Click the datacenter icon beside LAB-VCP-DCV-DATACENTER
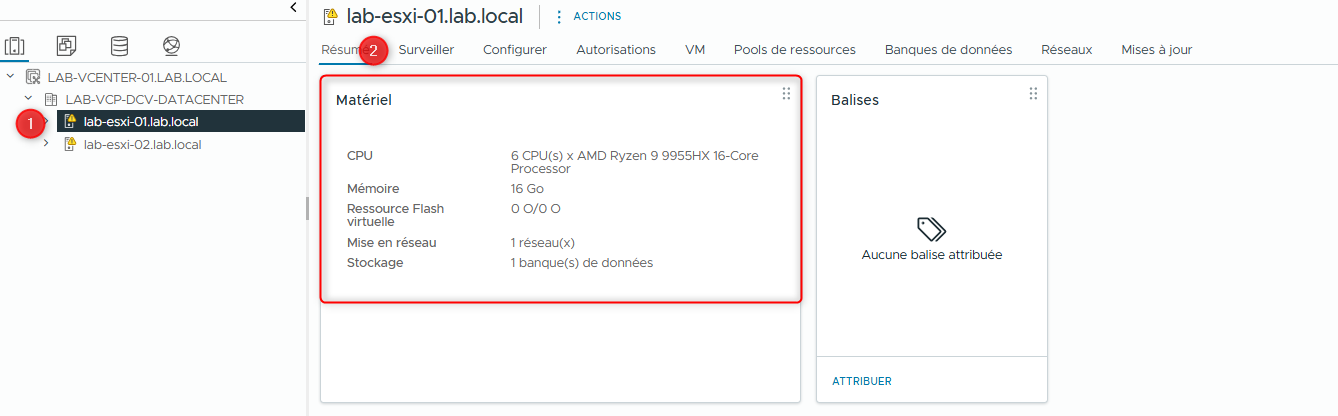The image size is (1338, 416). 51,99
